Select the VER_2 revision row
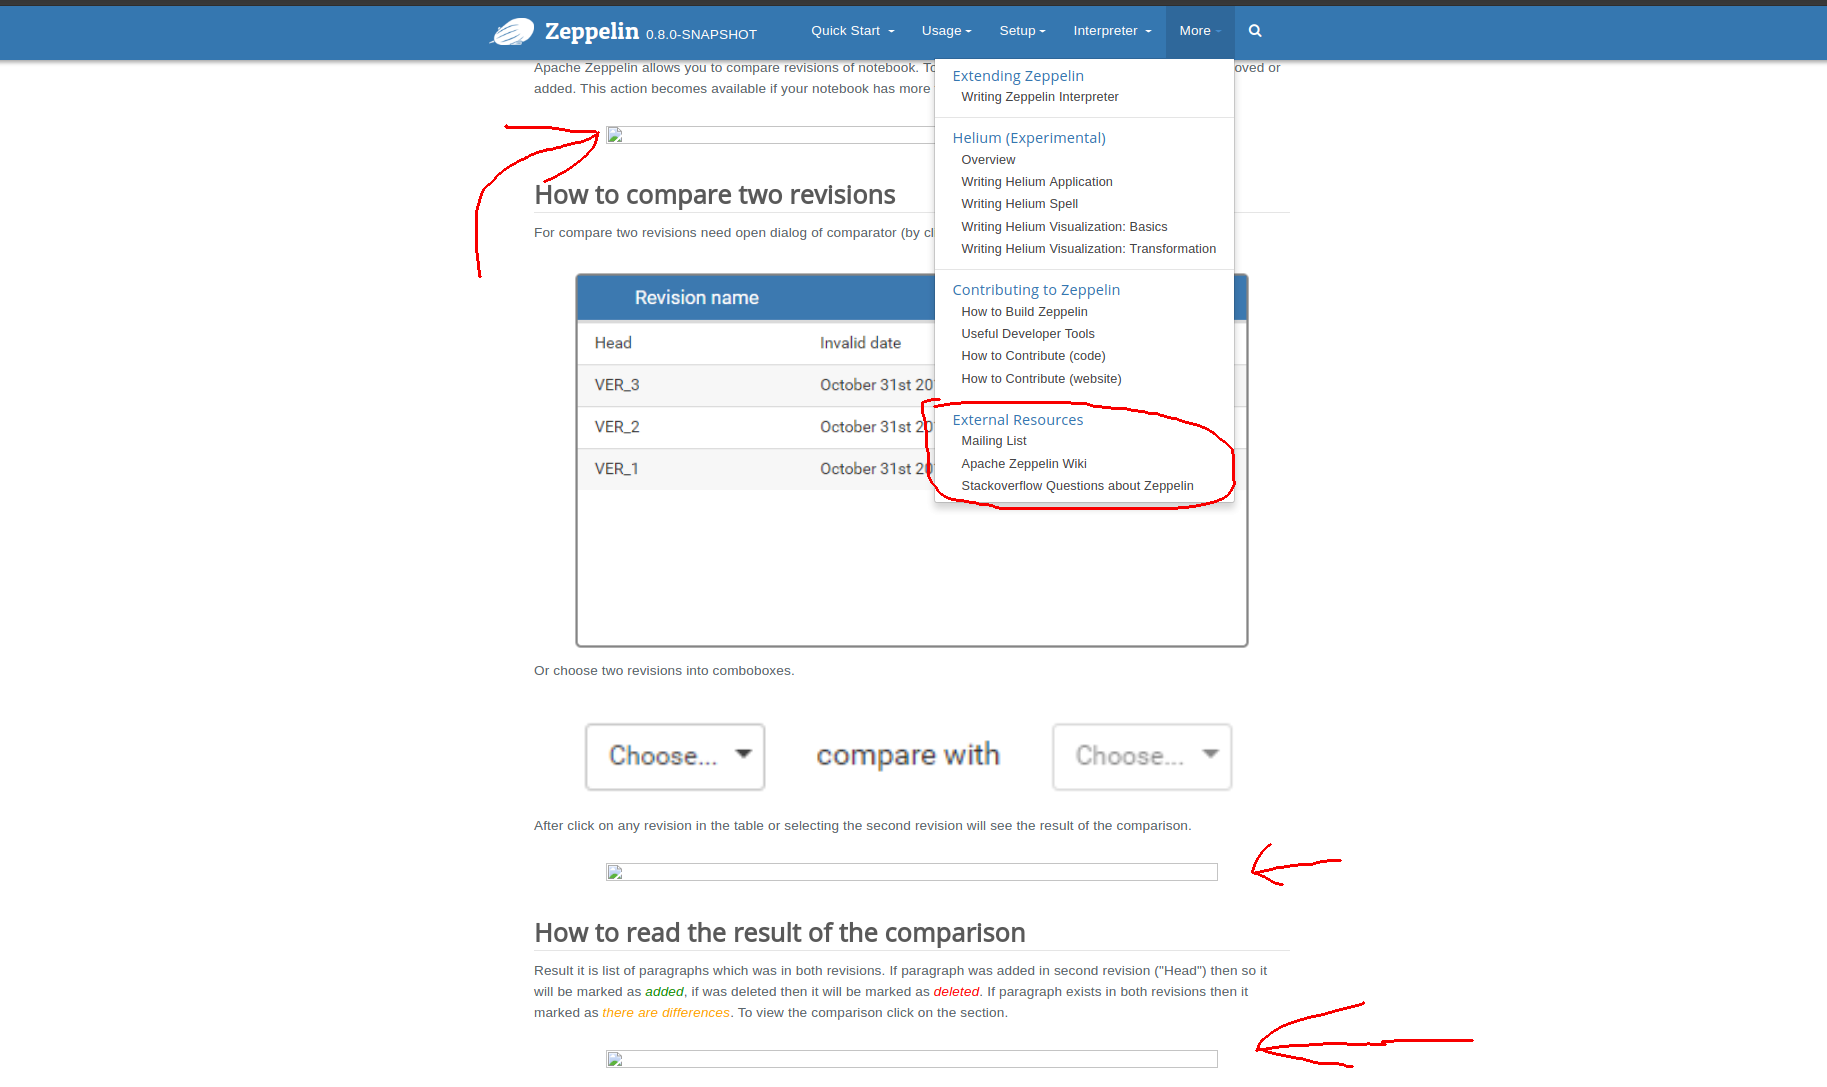Viewport: 1827px width, 1087px height. point(756,427)
